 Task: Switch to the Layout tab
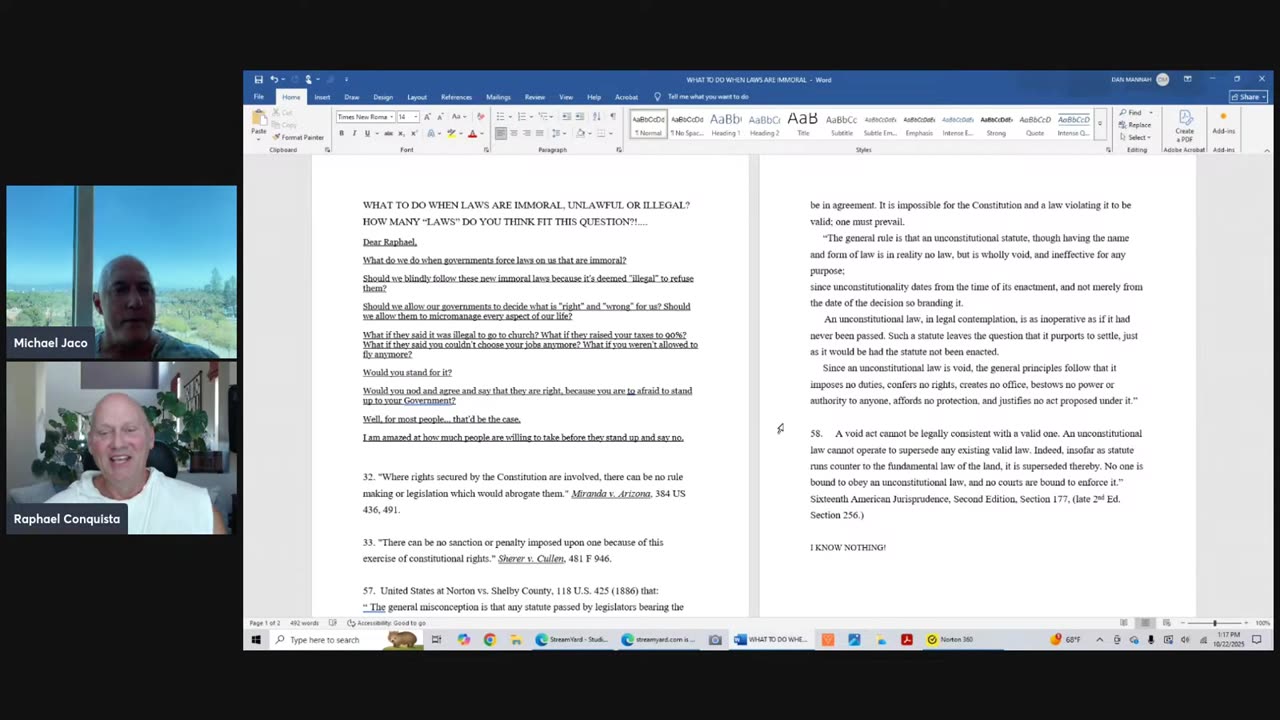417,97
